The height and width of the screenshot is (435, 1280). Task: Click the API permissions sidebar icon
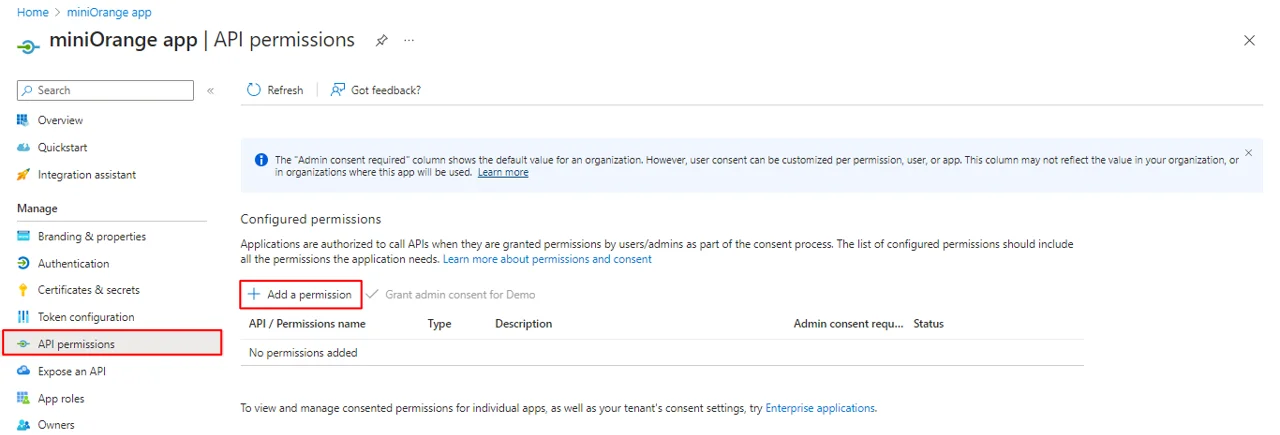[24, 344]
